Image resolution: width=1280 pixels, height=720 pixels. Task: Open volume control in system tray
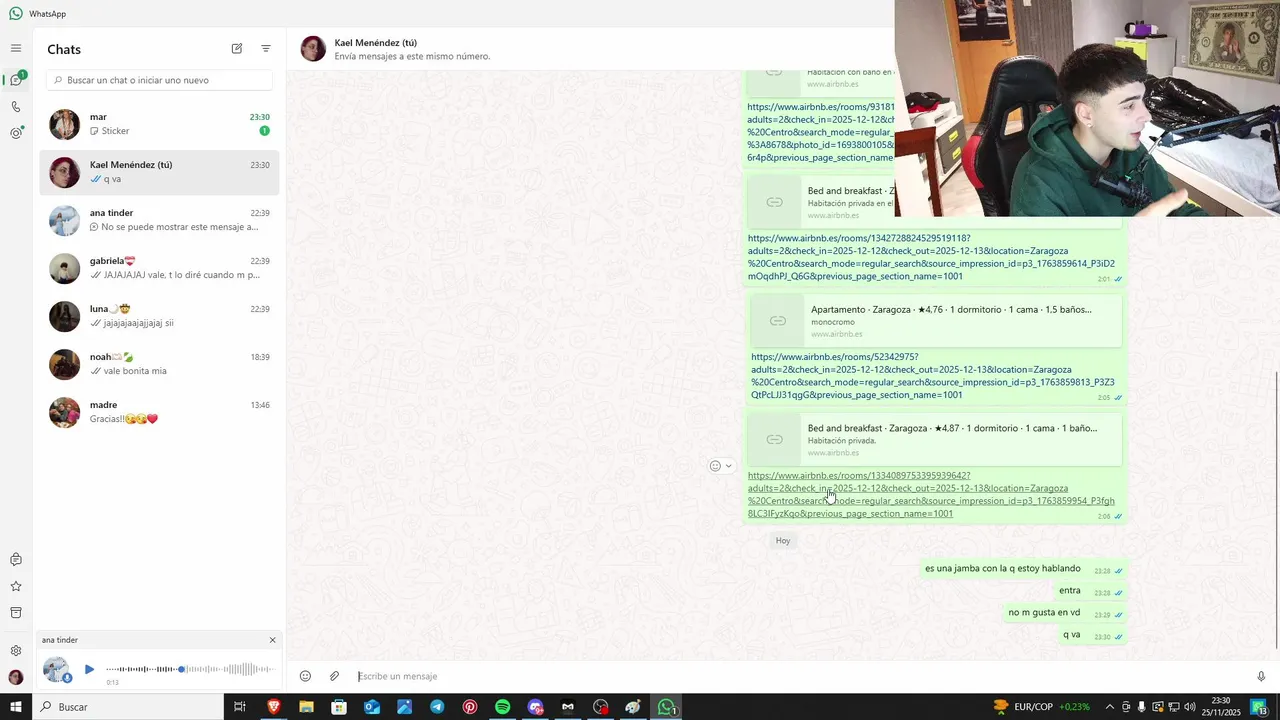[x=1190, y=707]
